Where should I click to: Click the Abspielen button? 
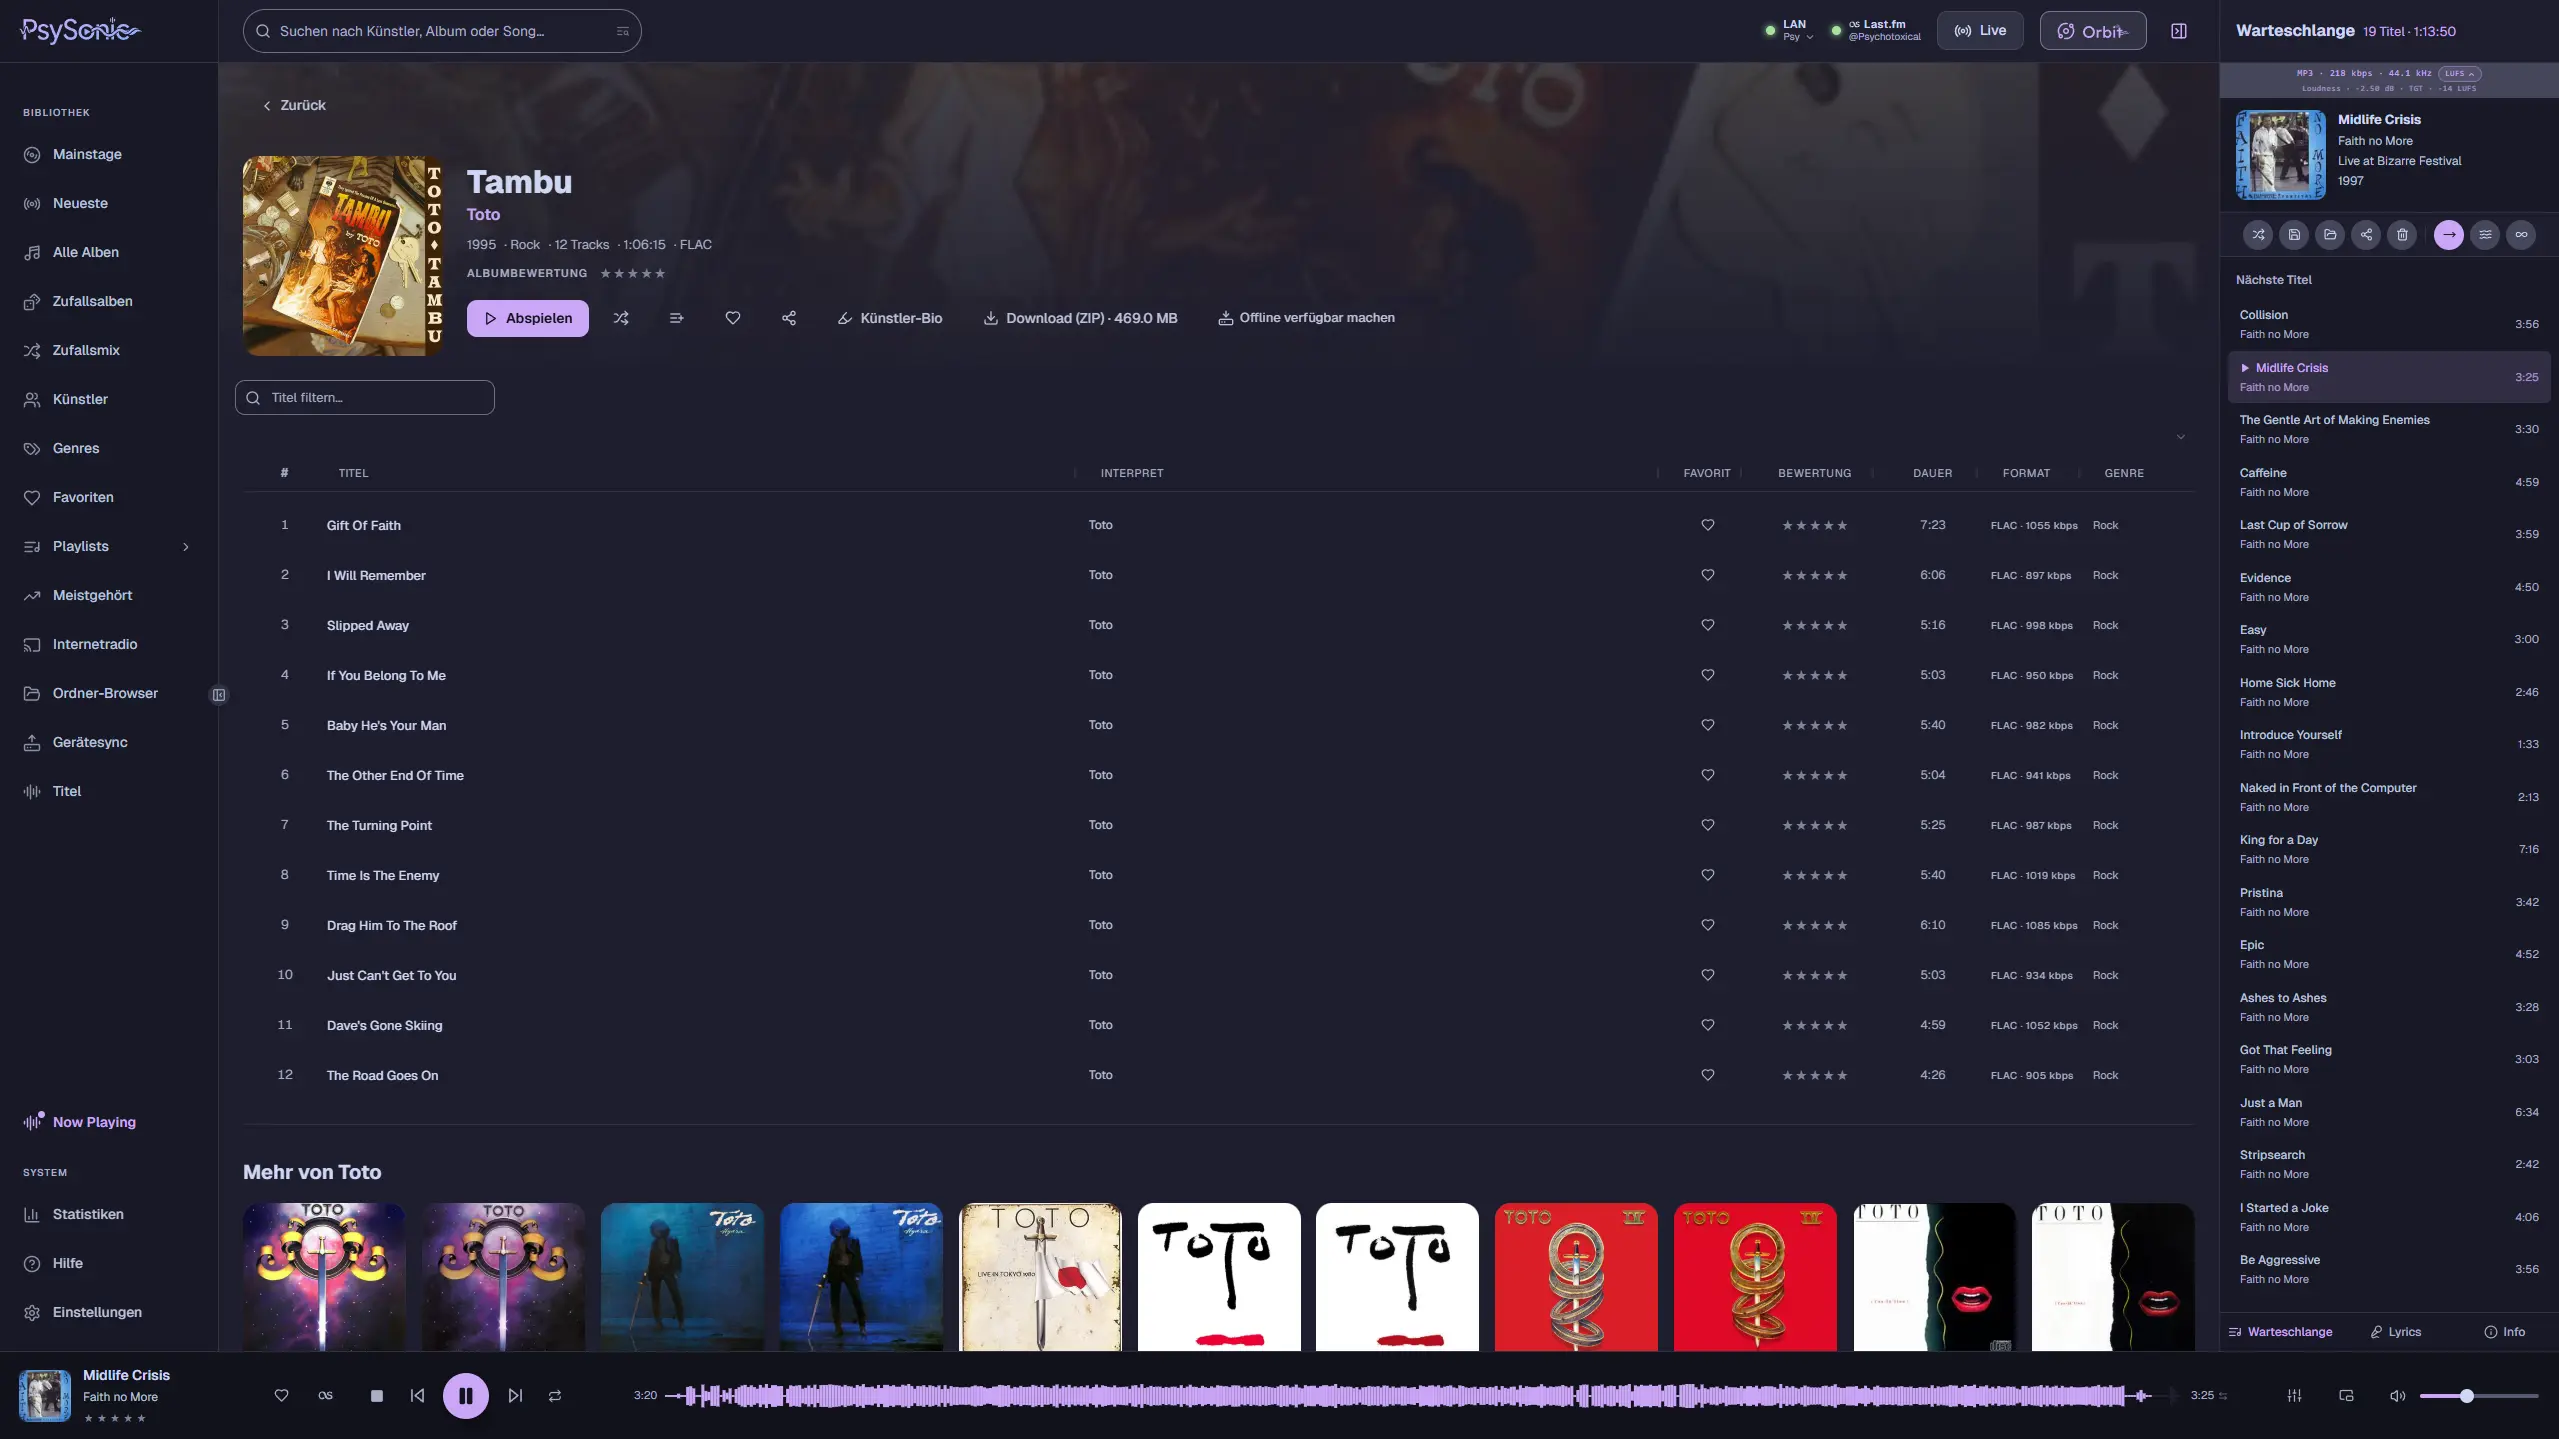(x=528, y=319)
